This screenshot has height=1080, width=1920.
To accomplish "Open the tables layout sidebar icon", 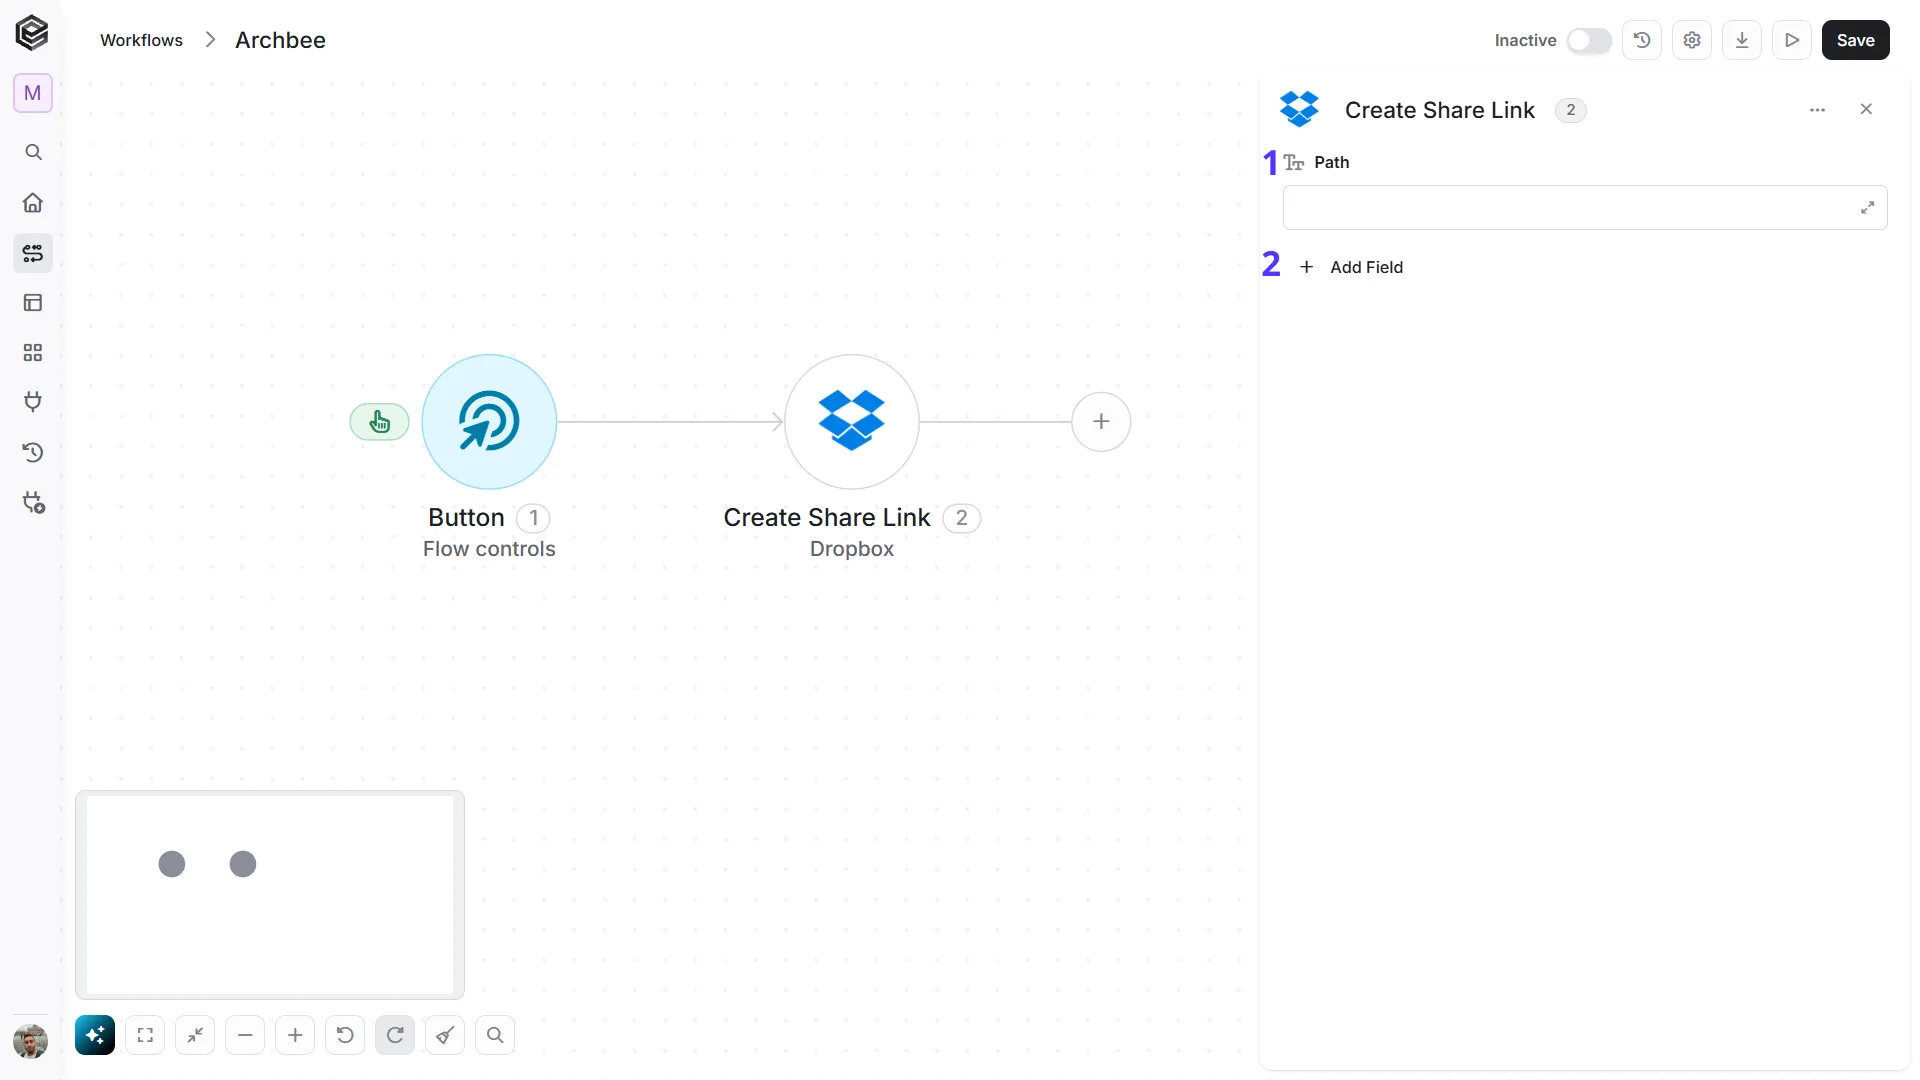I will point(33,302).
